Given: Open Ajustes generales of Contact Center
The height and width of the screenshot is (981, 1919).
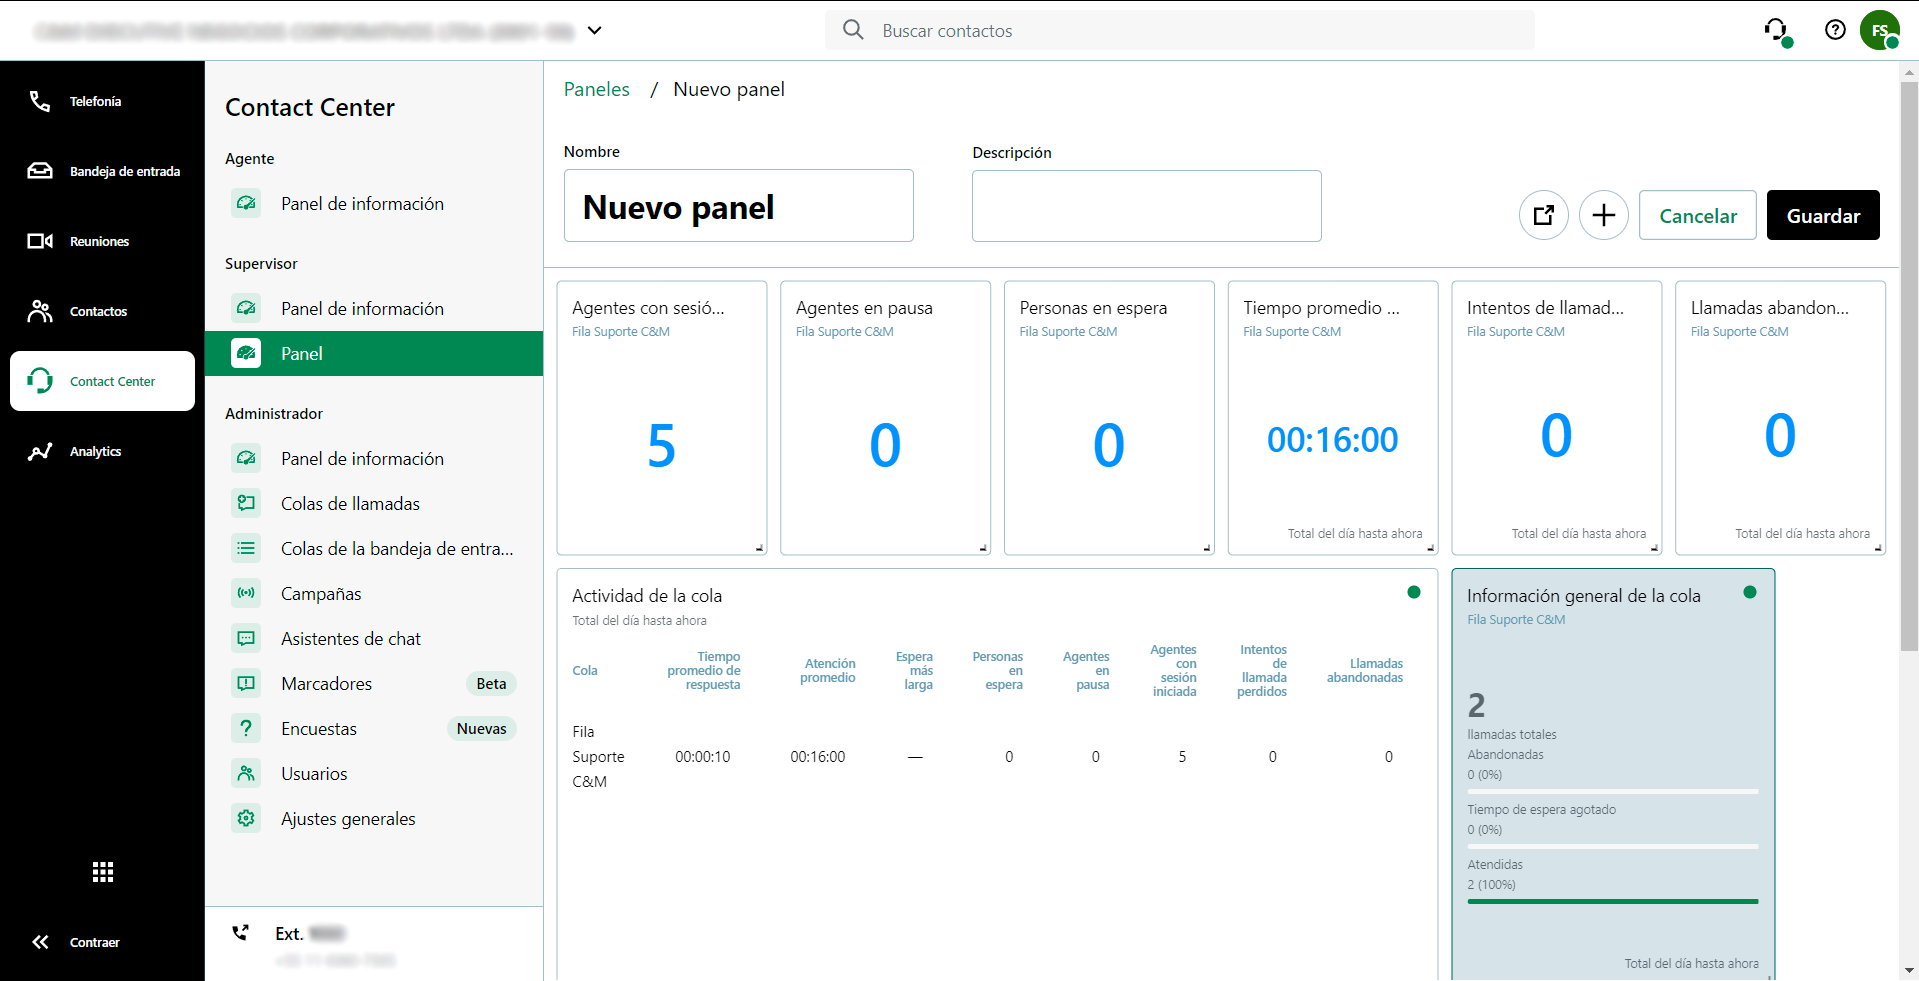Looking at the screenshot, I should pyautogui.click(x=348, y=818).
